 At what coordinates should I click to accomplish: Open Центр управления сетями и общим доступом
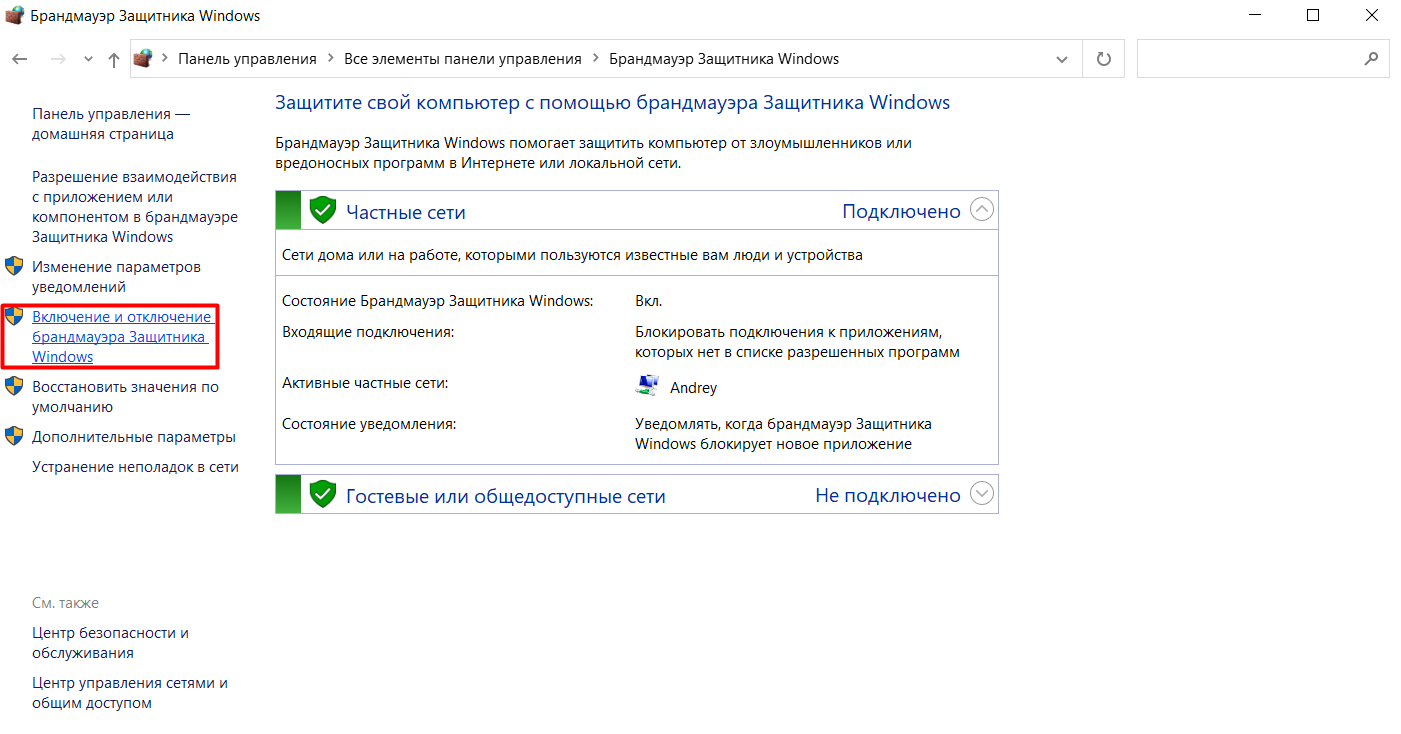point(130,693)
